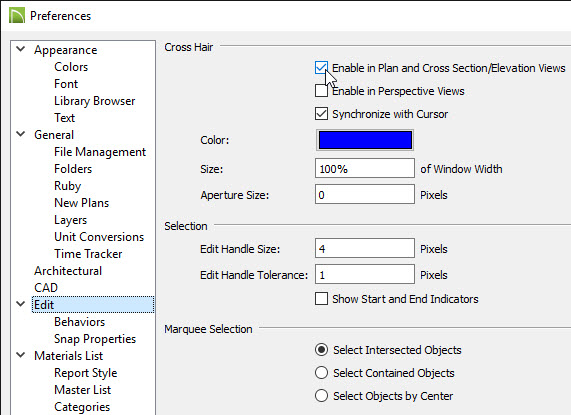
Task: Click the Aperture Size pixels field
Action: pyautogui.click(x=365, y=194)
